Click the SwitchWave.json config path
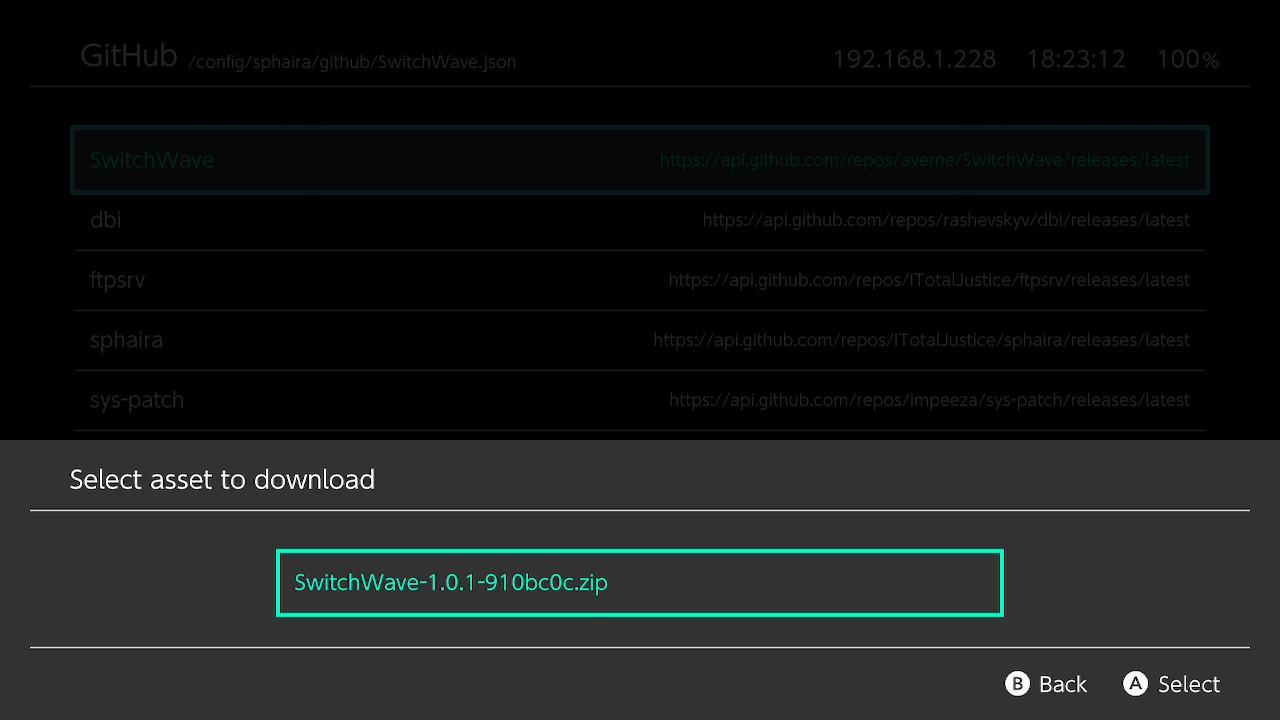 pos(353,62)
